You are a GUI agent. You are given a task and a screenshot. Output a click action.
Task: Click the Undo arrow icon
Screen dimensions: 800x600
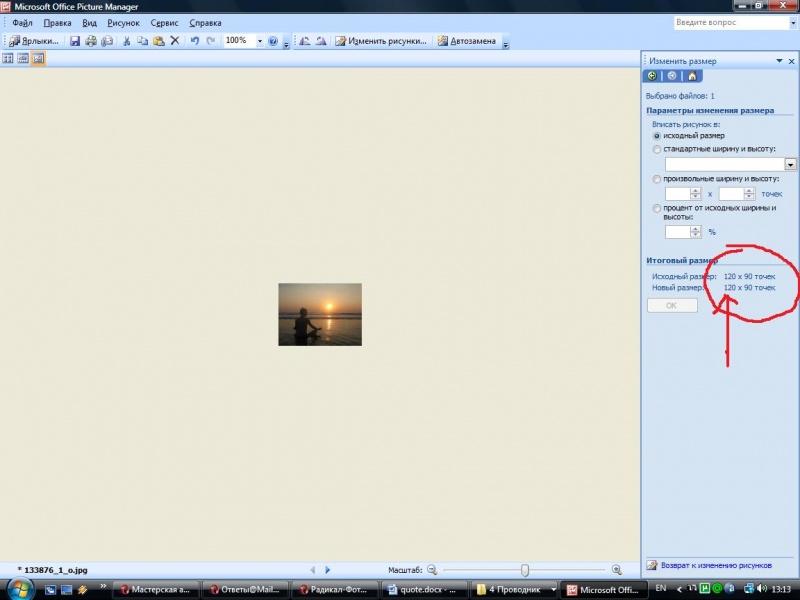194,41
